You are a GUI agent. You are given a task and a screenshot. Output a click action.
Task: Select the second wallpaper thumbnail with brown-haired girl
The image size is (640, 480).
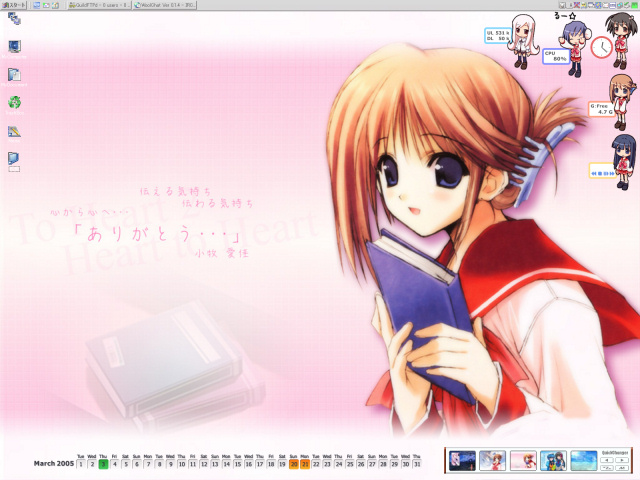[x=492, y=460]
